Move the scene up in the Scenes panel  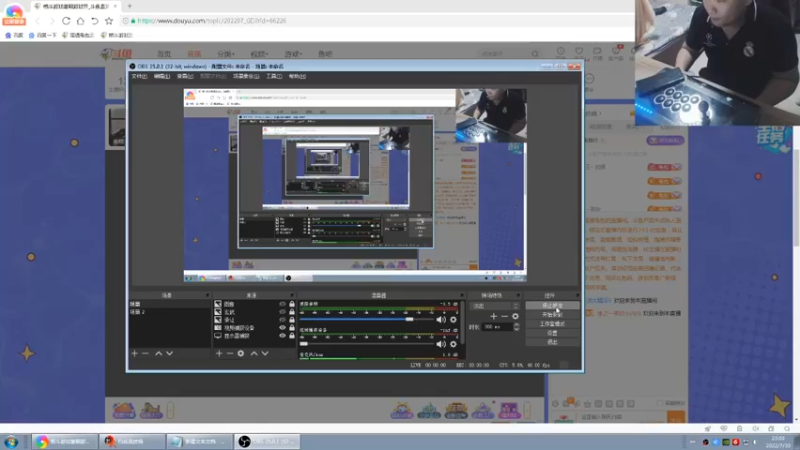pyautogui.click(x=159, y=353)
